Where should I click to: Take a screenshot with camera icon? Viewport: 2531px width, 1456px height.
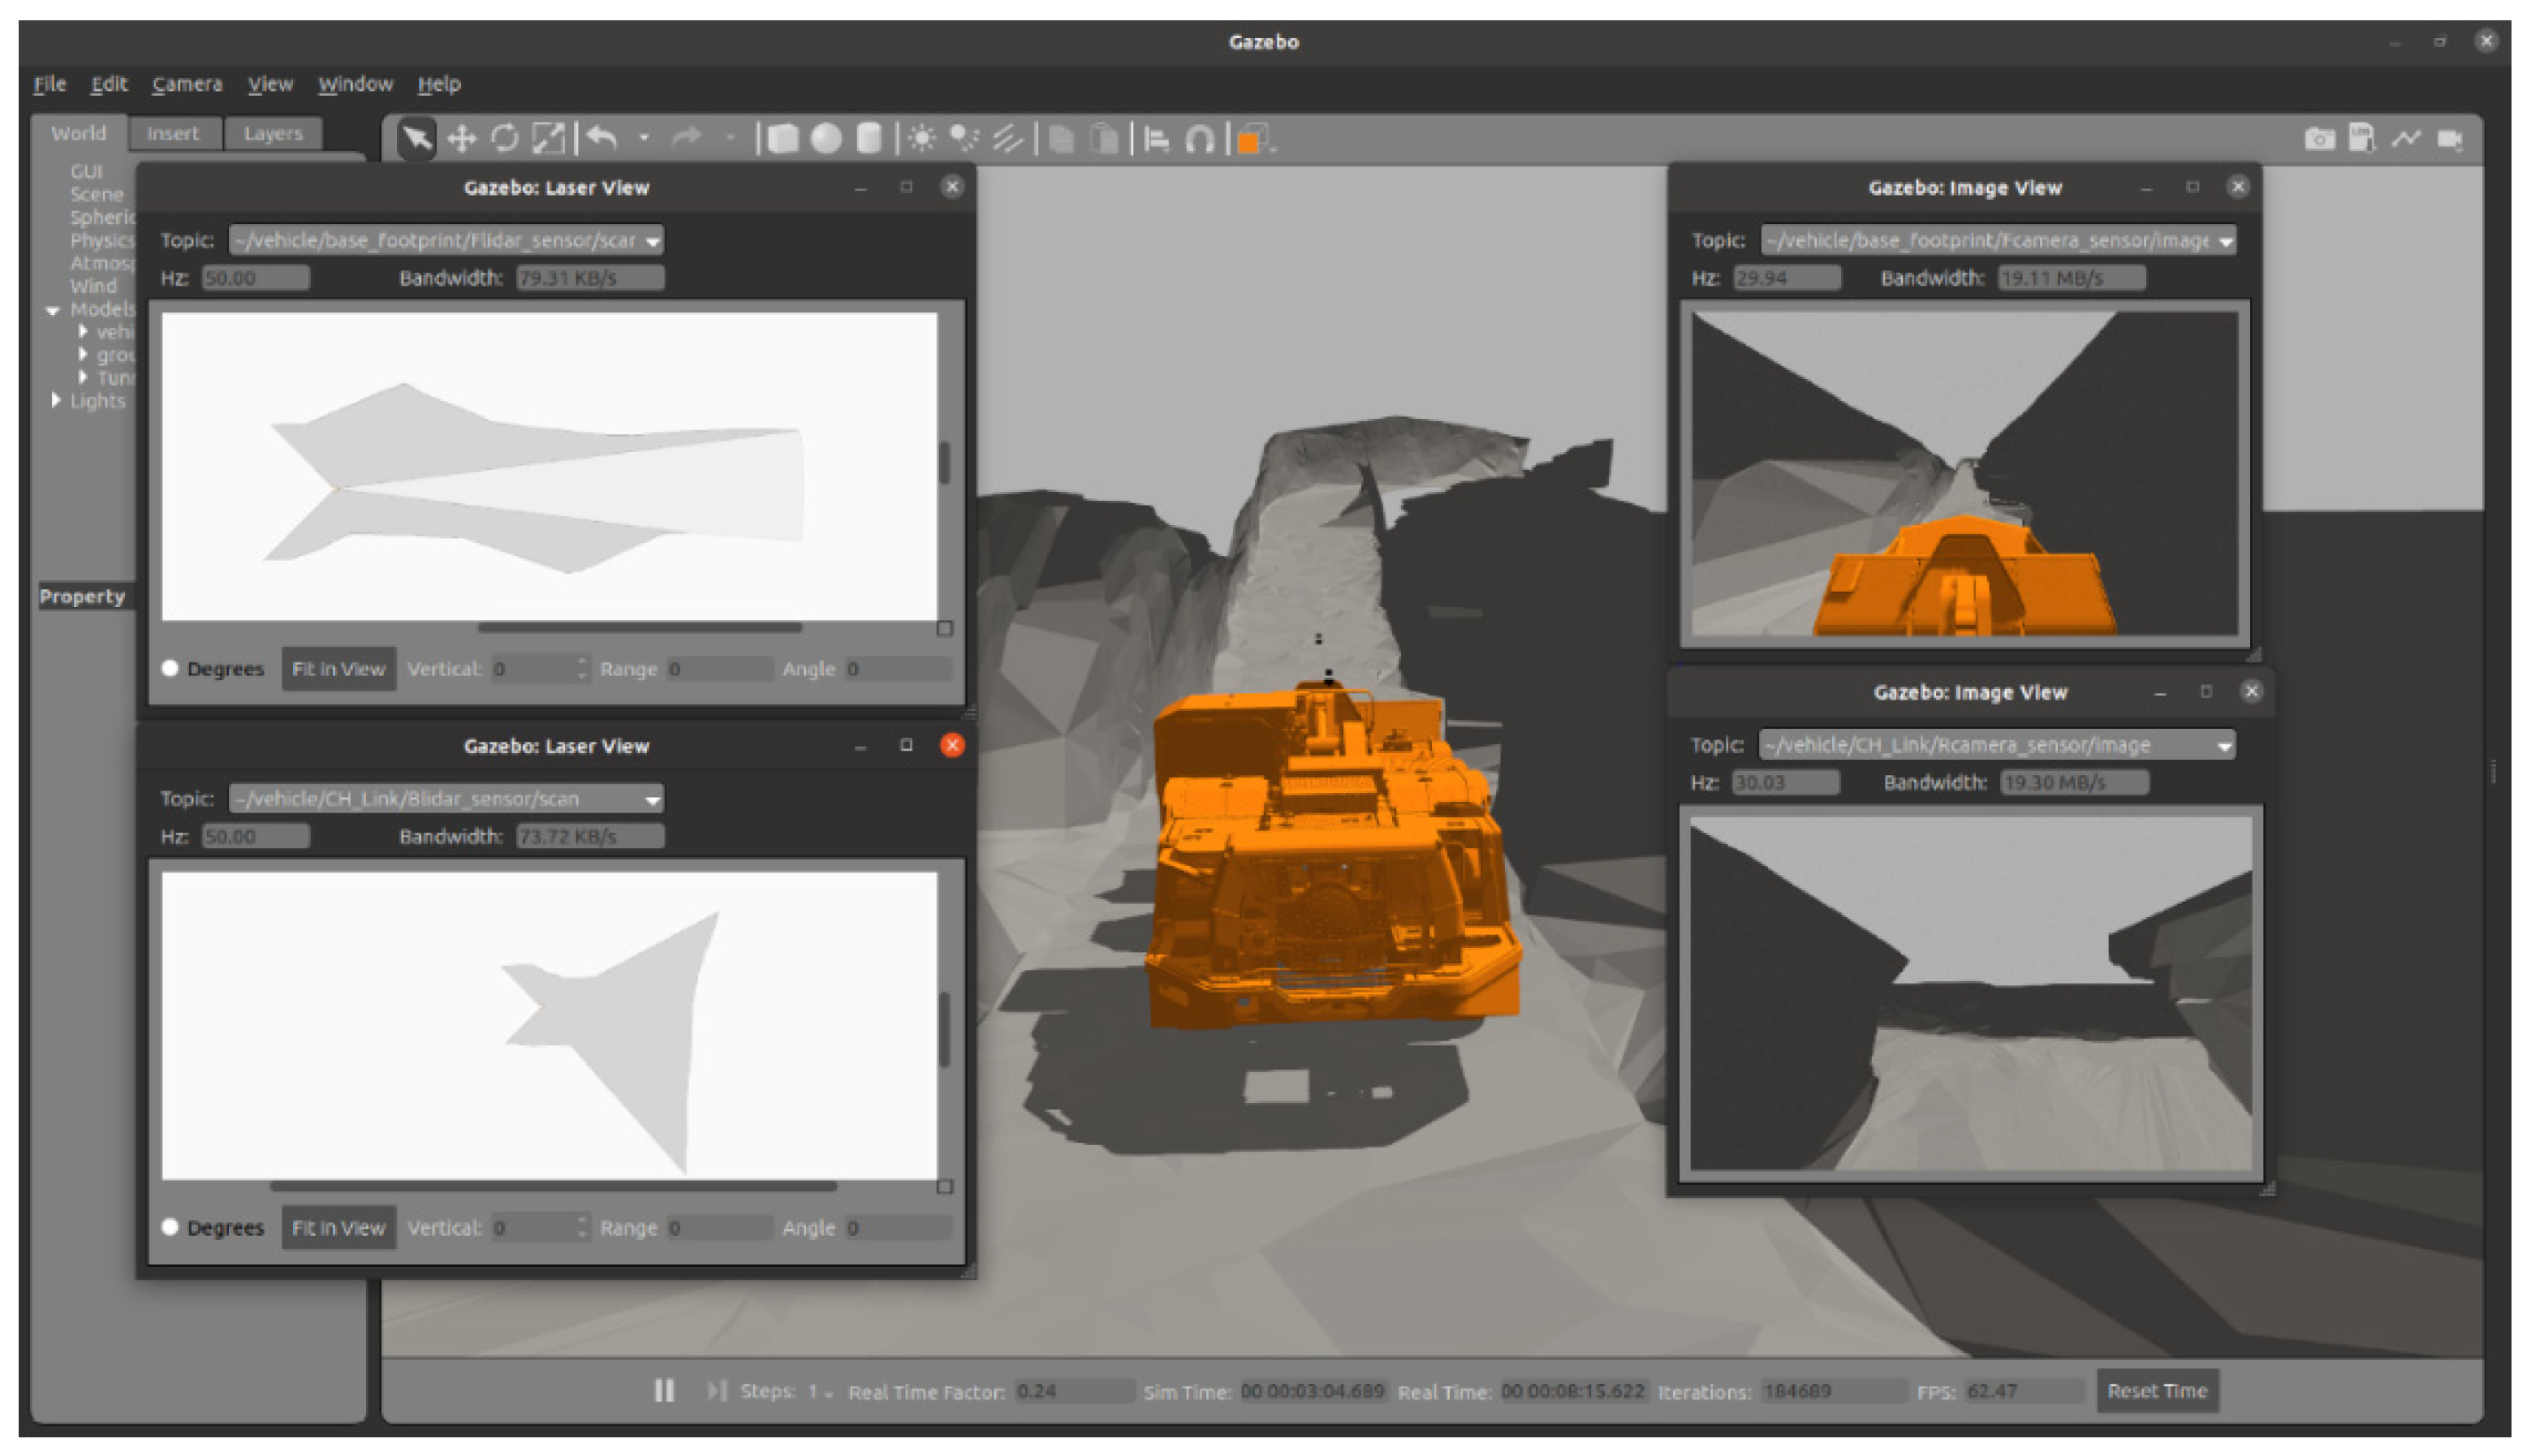[2319, 138]
